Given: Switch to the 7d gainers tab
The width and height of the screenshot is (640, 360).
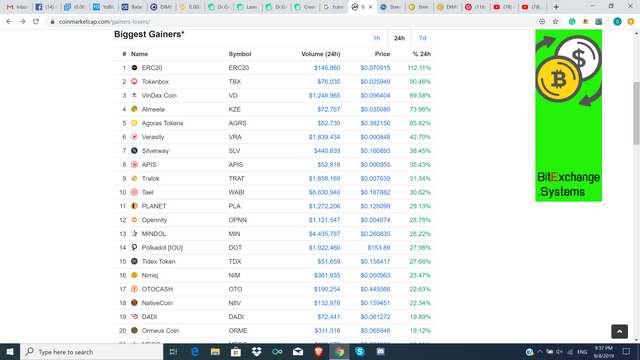Looking at the screenshot, I should tap(422, 38).
